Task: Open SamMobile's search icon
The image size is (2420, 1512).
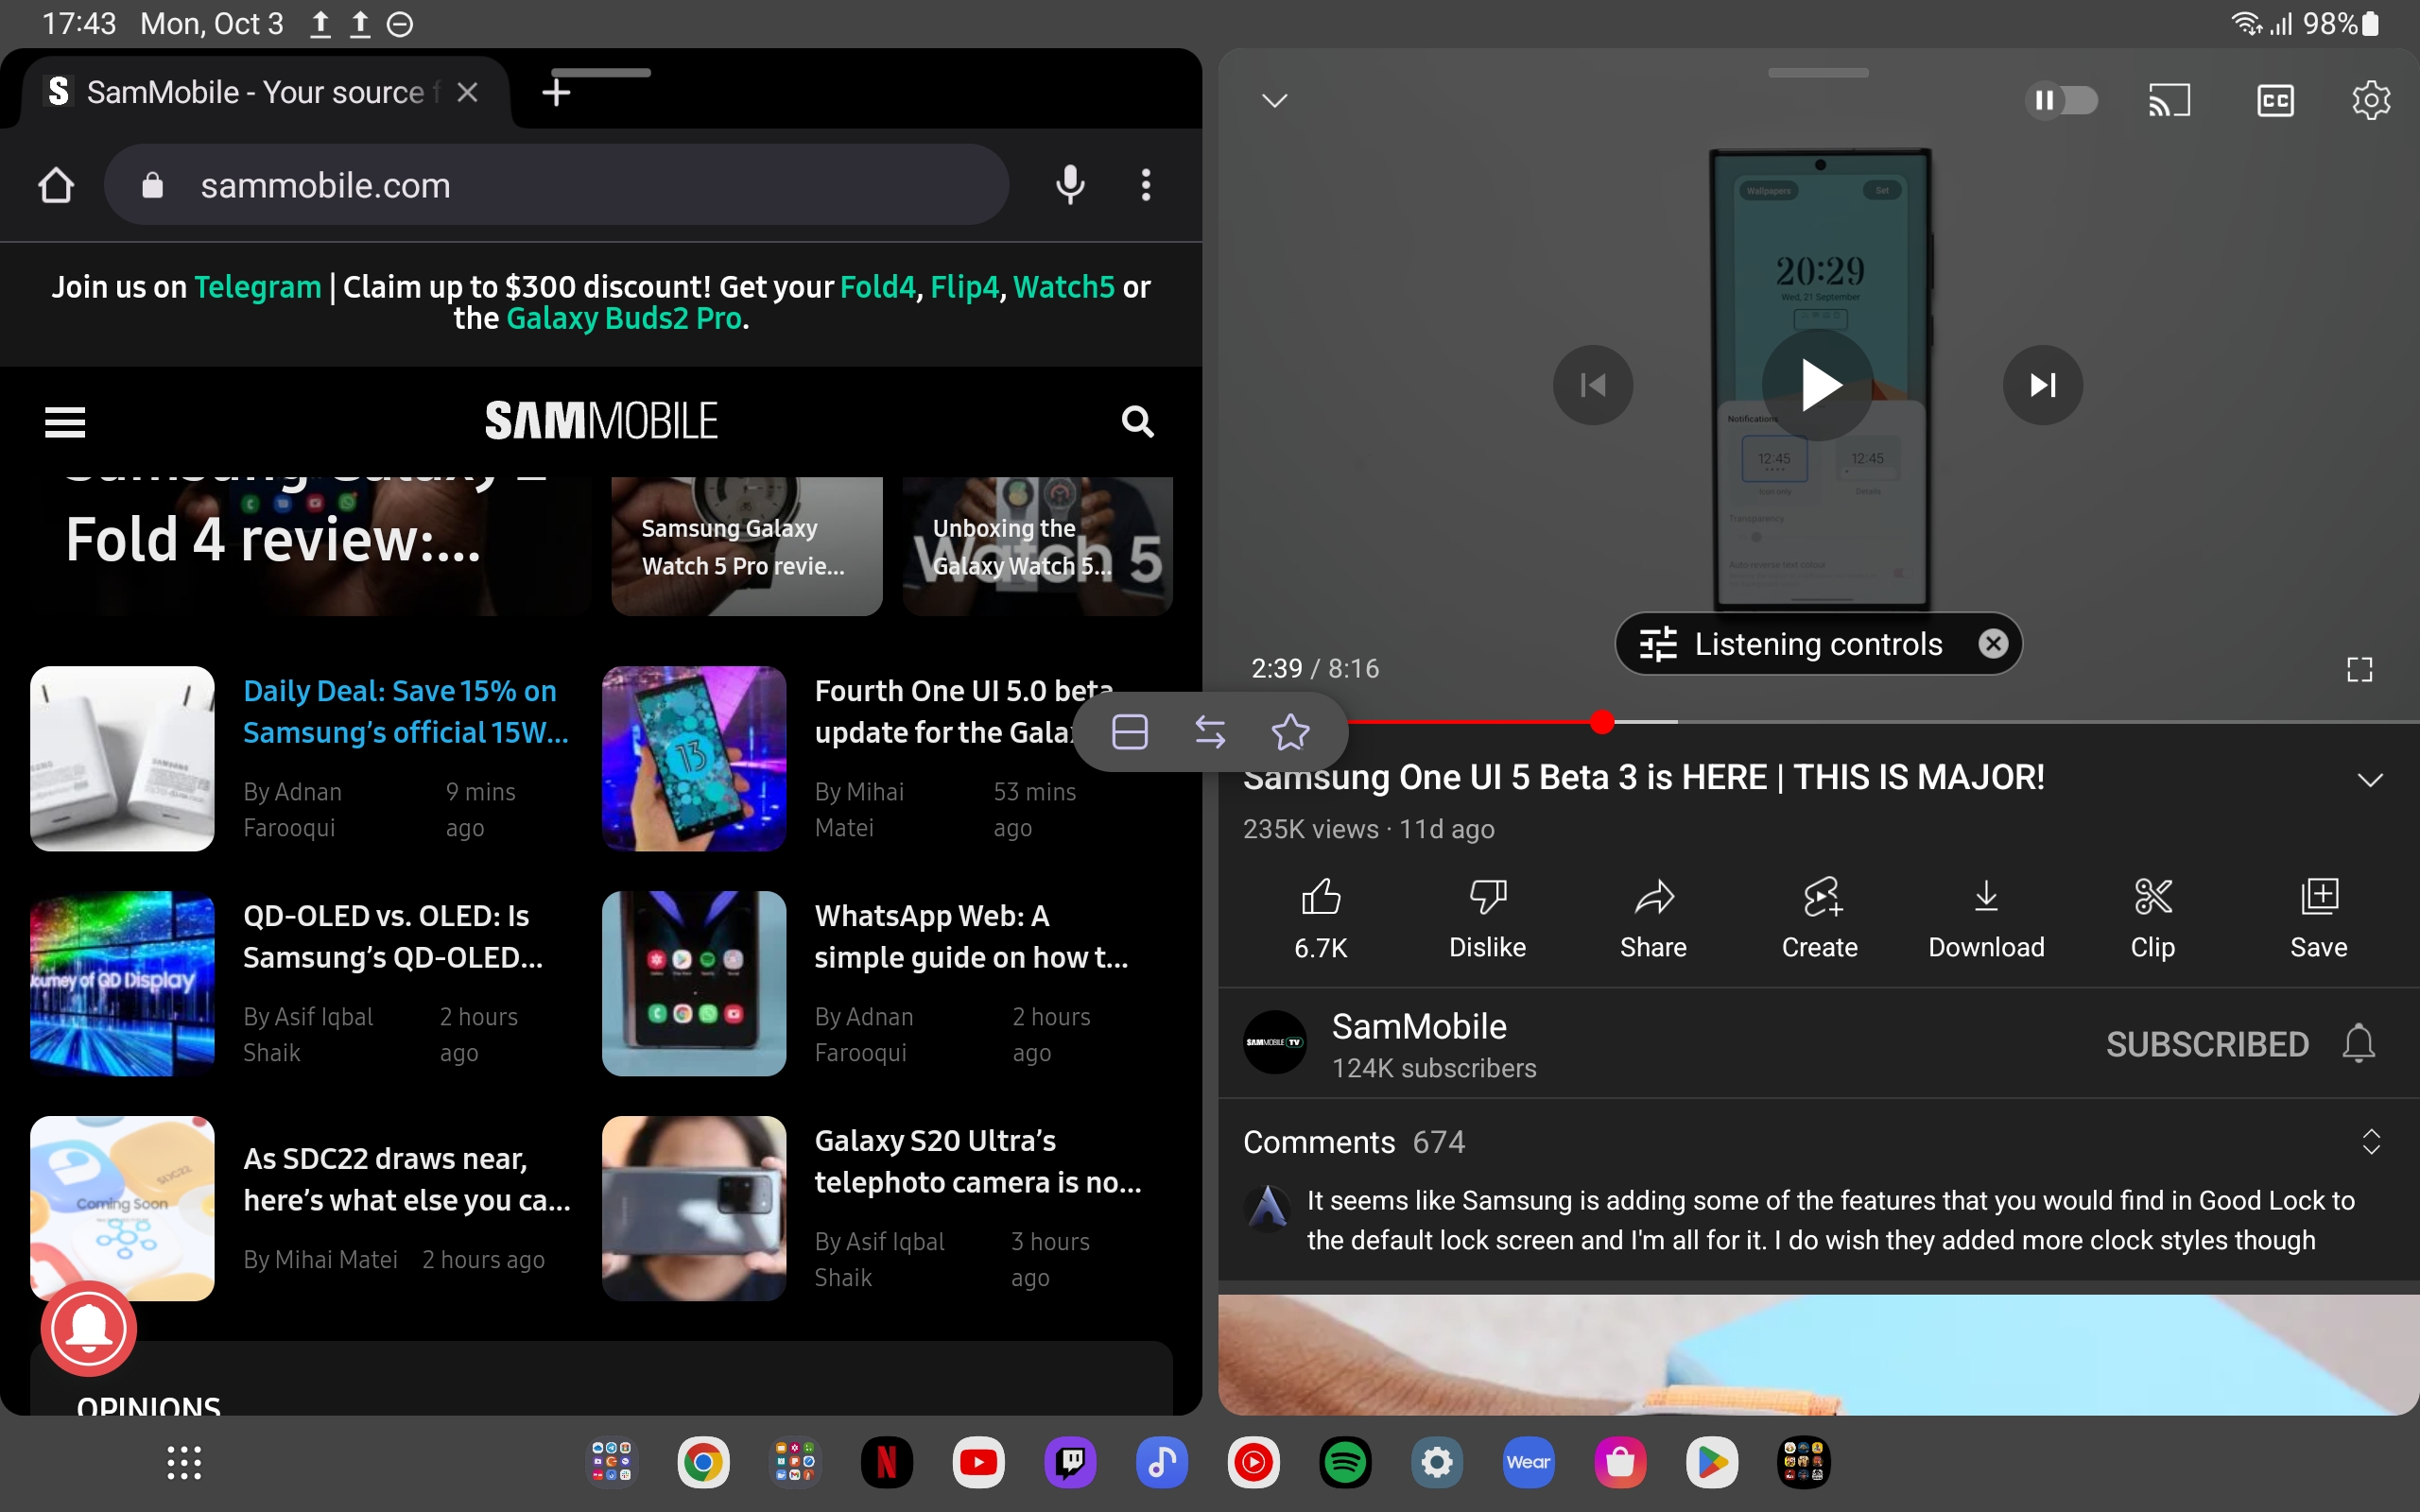Action: (1136, 422)
